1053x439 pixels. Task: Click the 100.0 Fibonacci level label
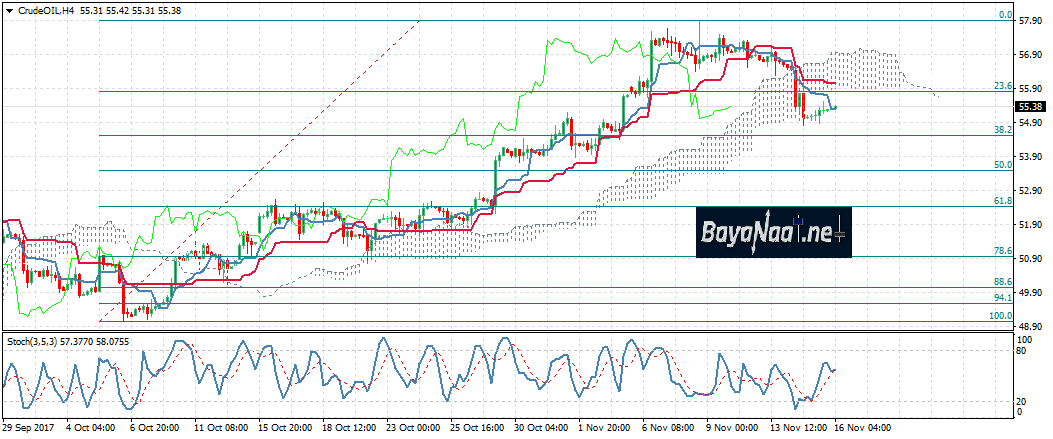tap(1002, 316)
